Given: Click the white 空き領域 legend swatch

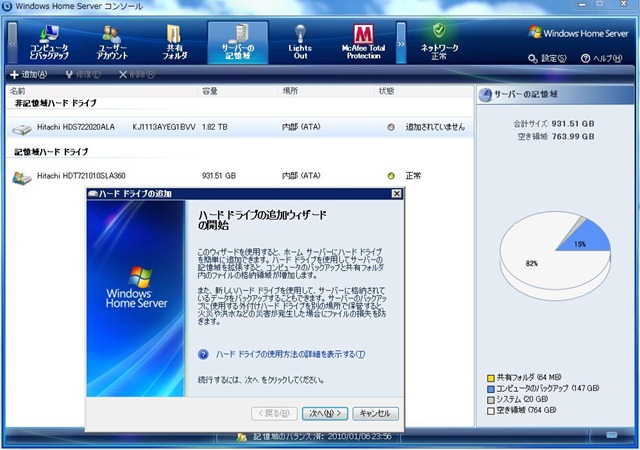Looking at the screenshot, I should click(491, 411).
